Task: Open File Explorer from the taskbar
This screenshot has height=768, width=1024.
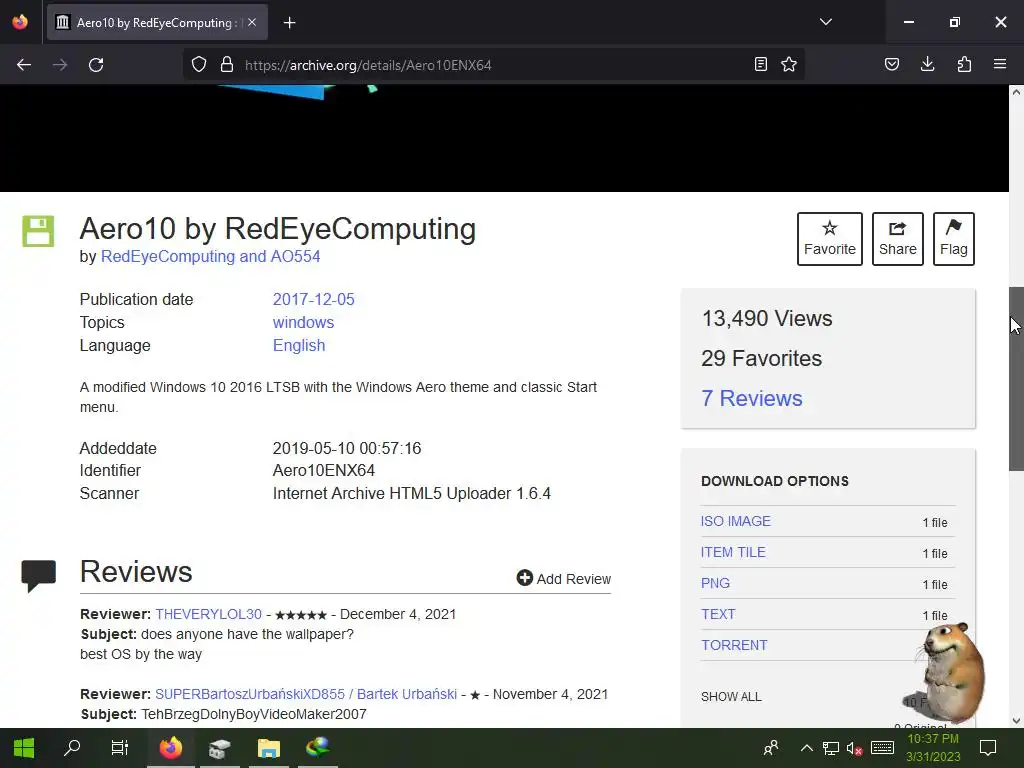Action: coord(268,748)
